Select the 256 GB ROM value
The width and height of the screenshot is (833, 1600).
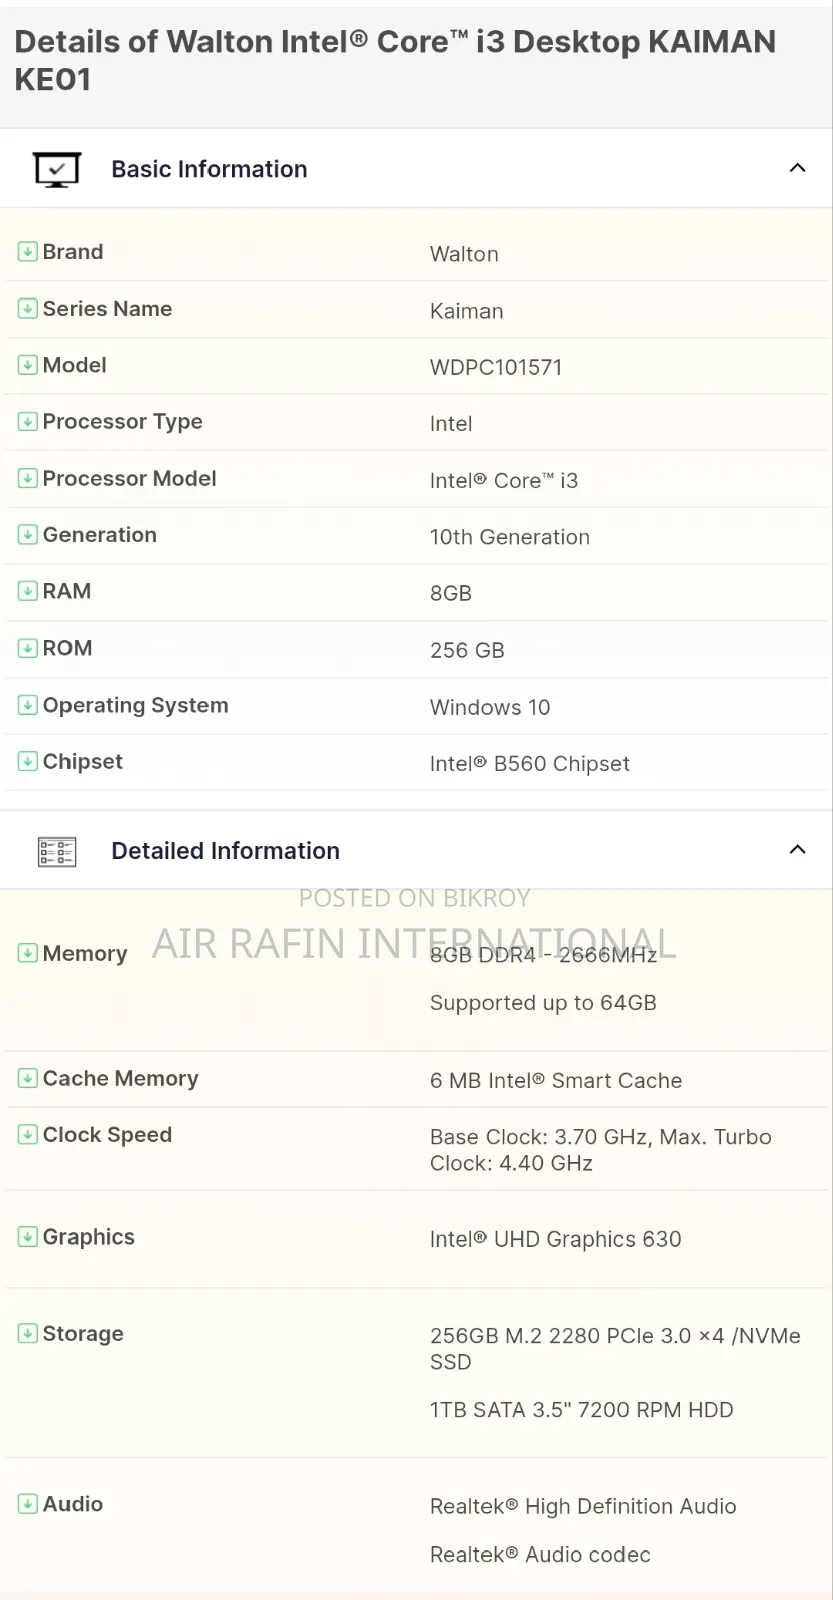coord(467,650)
